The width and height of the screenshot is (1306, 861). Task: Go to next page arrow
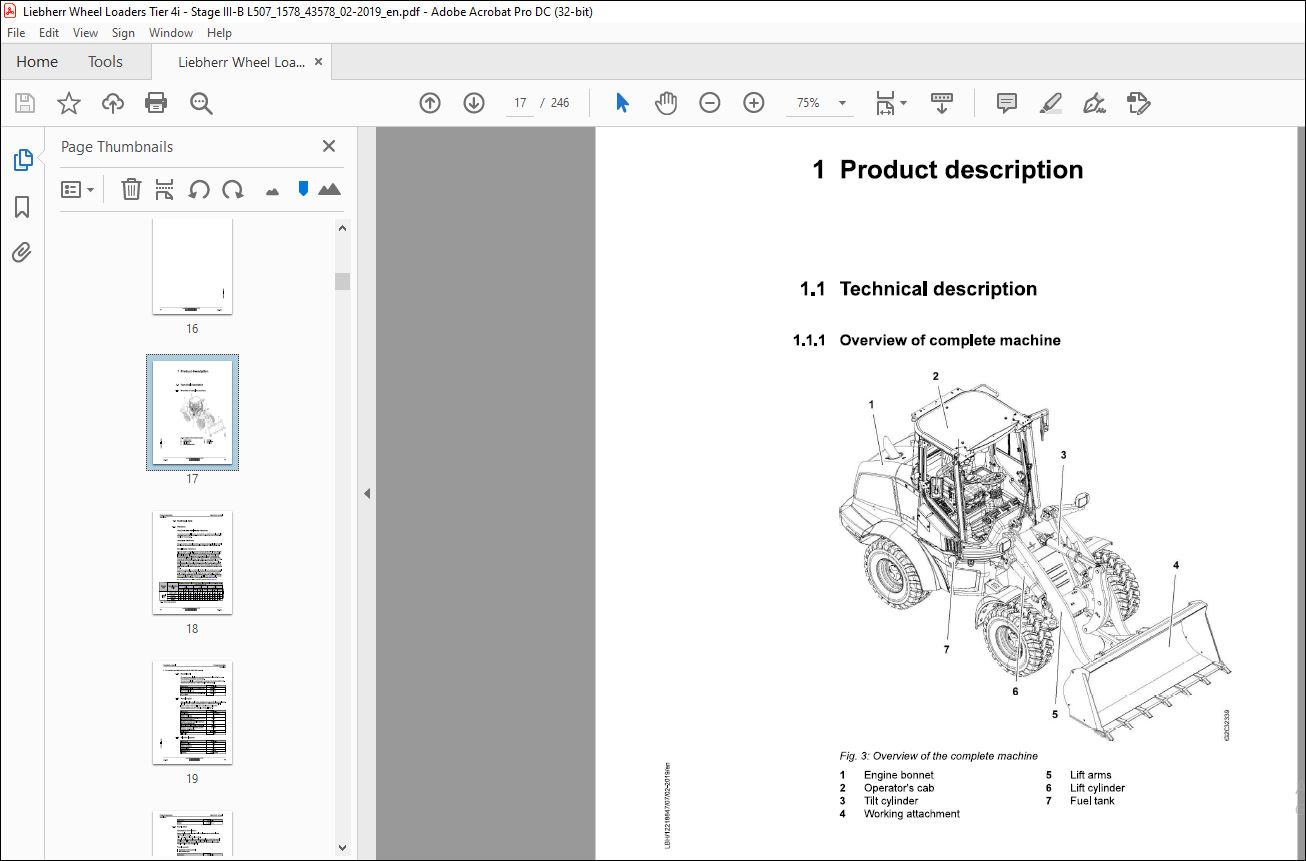tap(474, 103)
